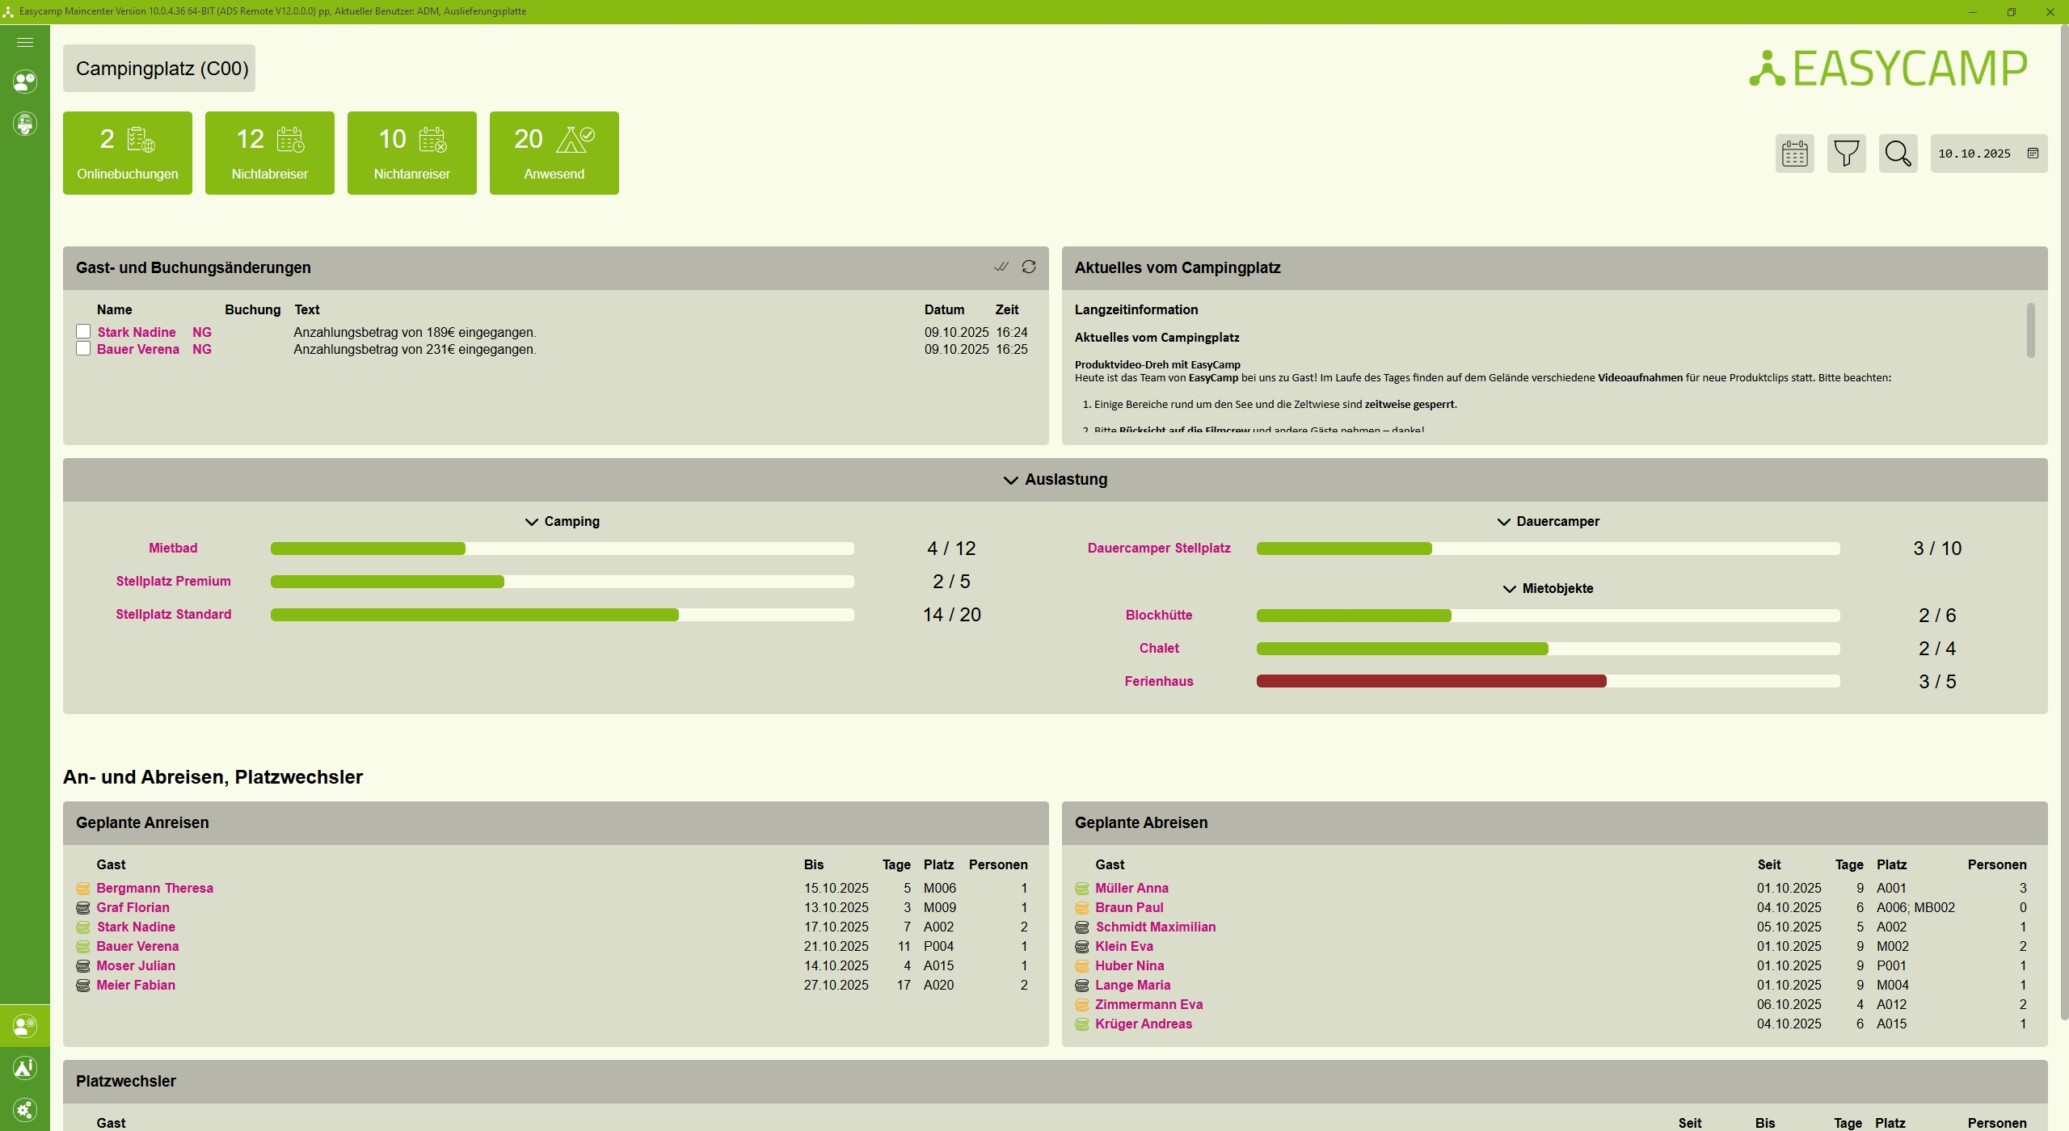
Task: Click the bottom sidebar settings gears icon
Action: click(x=25, y=1110)
